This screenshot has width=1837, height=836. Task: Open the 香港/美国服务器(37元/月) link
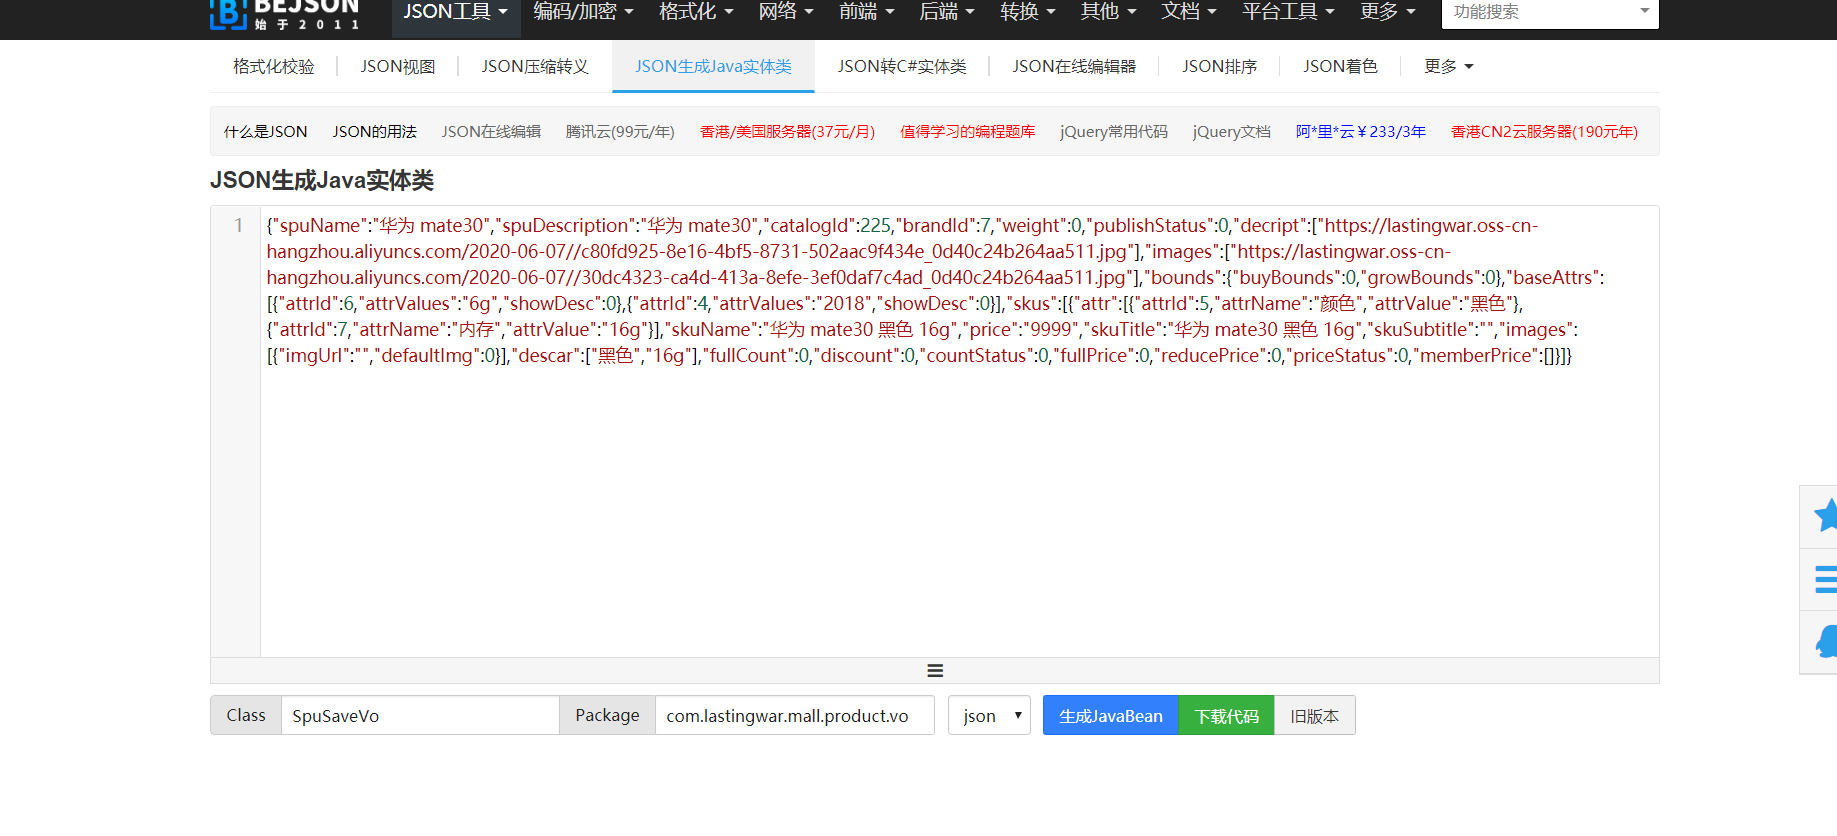click(x=787, y=132)
